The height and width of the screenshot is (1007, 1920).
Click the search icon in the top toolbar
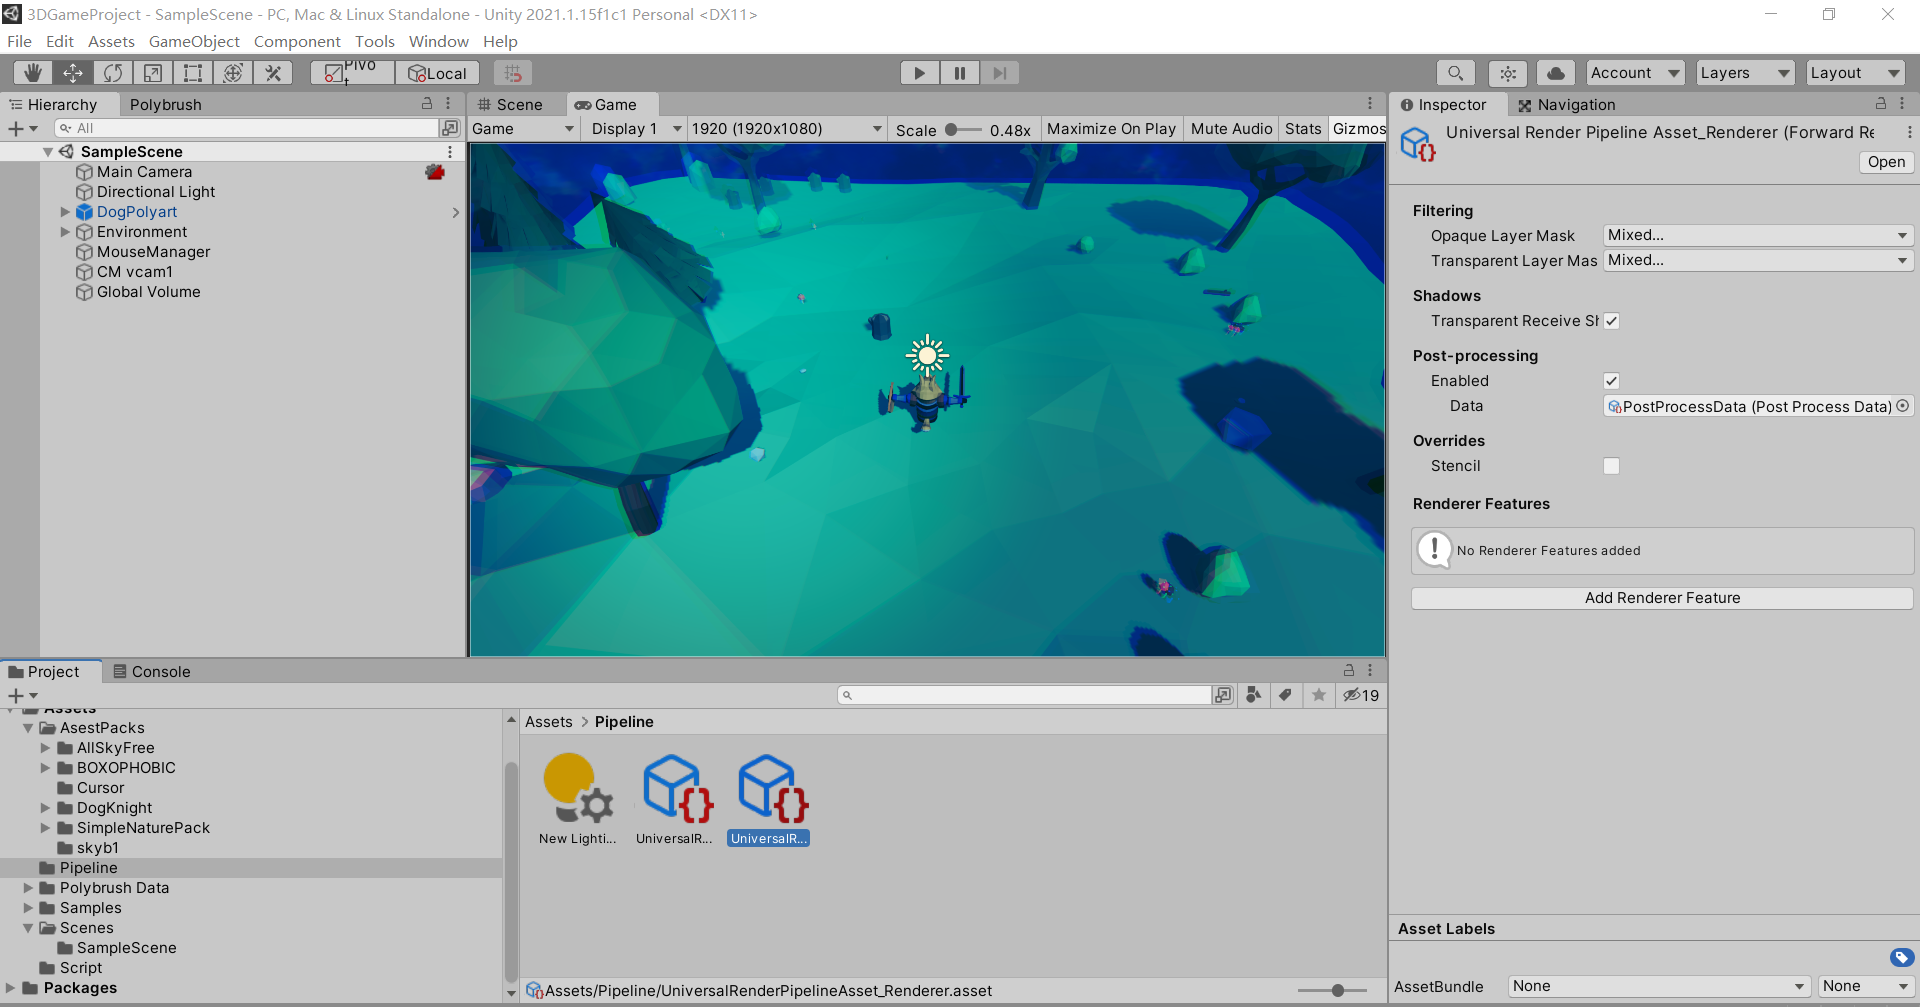click(x=1456, y=72)
